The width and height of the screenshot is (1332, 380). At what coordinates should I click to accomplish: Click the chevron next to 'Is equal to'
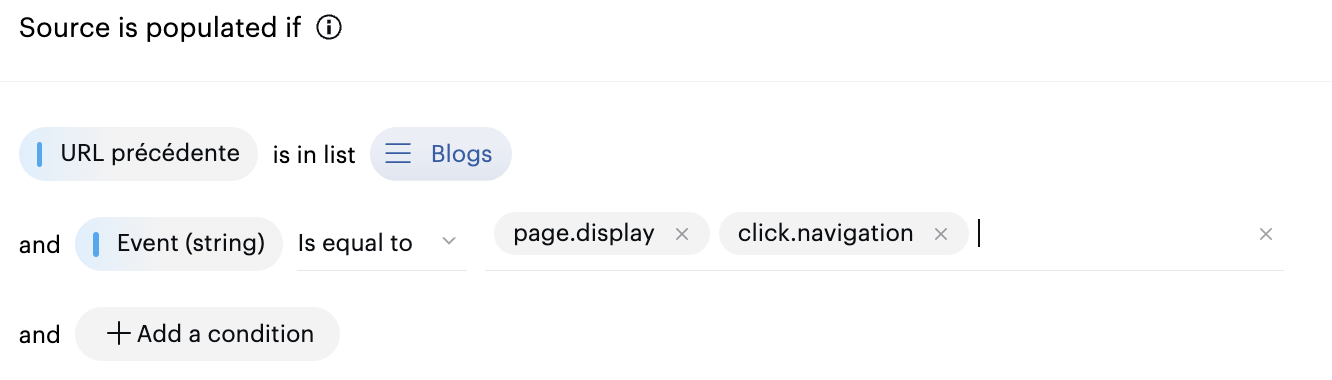coord(449,242)
